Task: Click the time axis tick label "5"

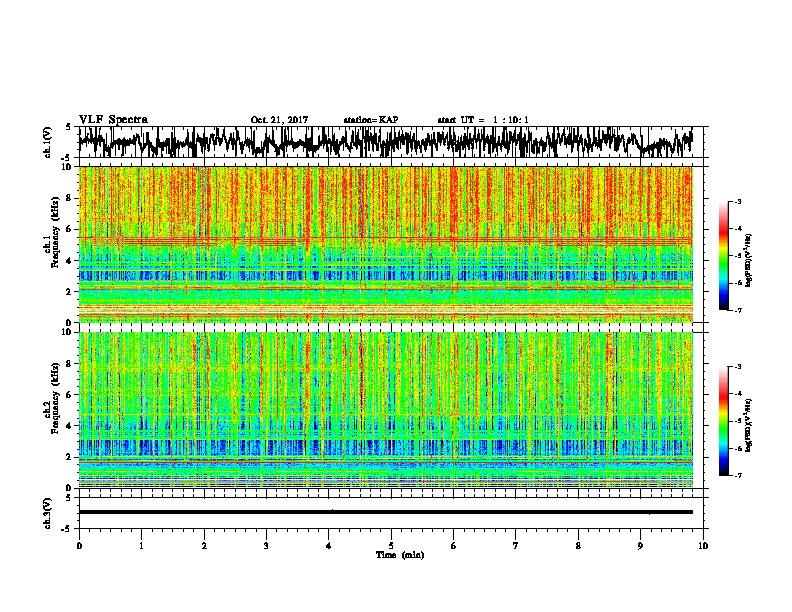Action: pyautogui.click(x=391, y=545)
